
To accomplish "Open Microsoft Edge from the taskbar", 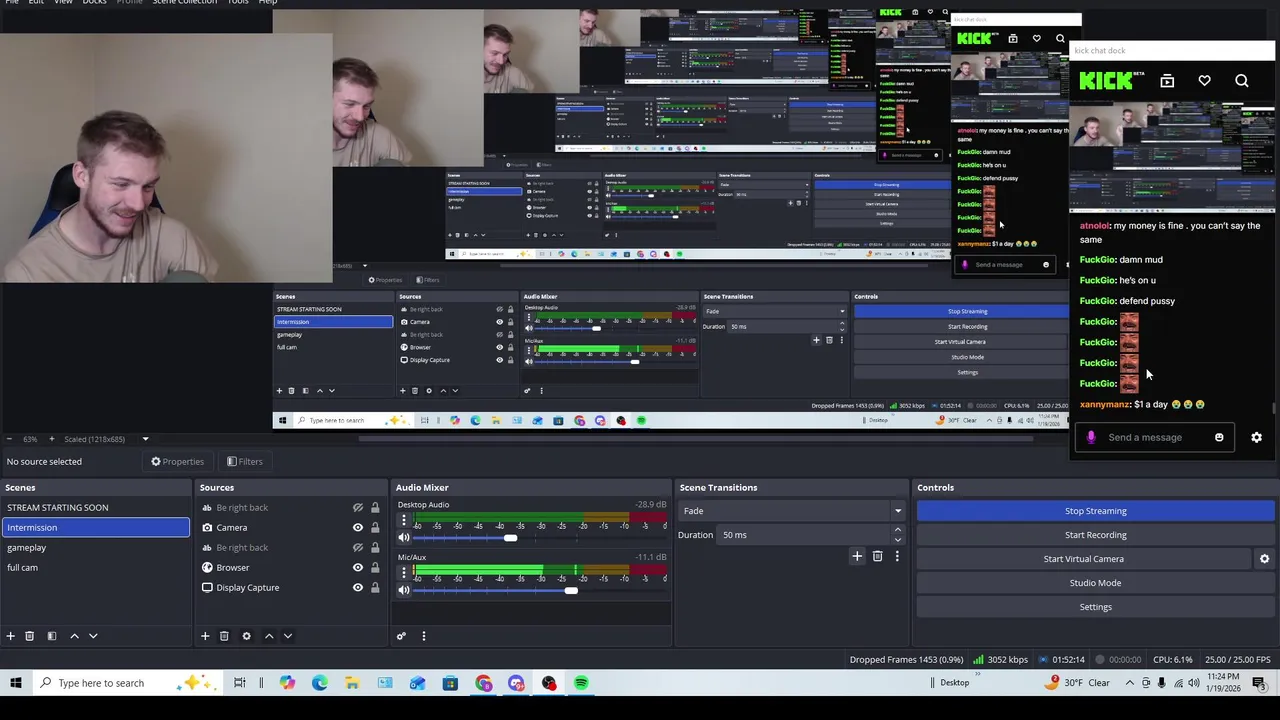I will (x=319, y=683).
